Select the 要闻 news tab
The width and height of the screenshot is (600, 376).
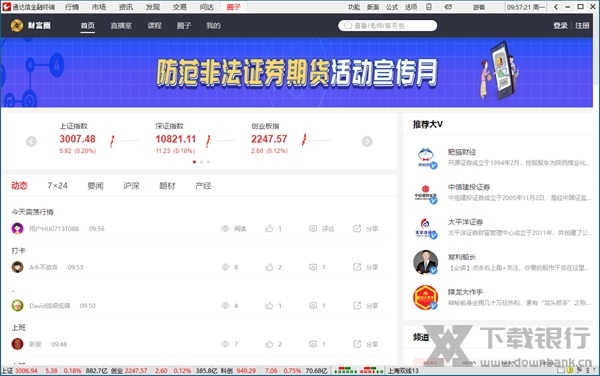pos(95,186)
